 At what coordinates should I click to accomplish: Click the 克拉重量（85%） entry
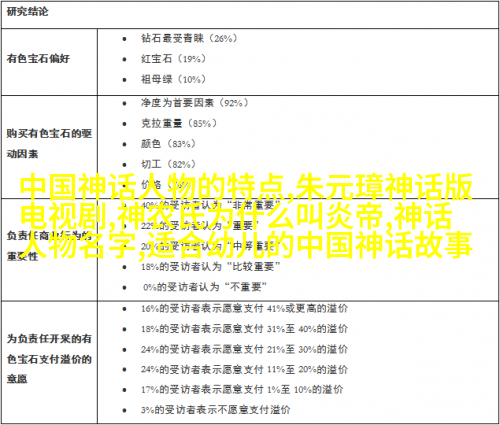179,123
